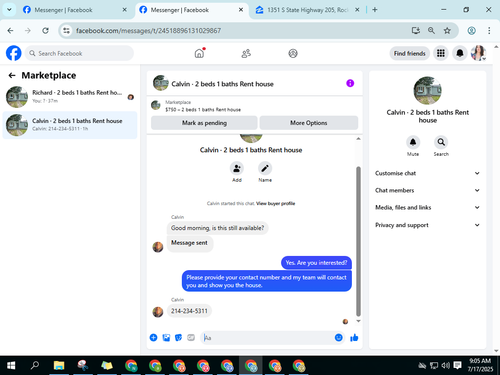Open the Chrome tab search dropdown
This screenshot has height=375, width=500.
[9, 10]
